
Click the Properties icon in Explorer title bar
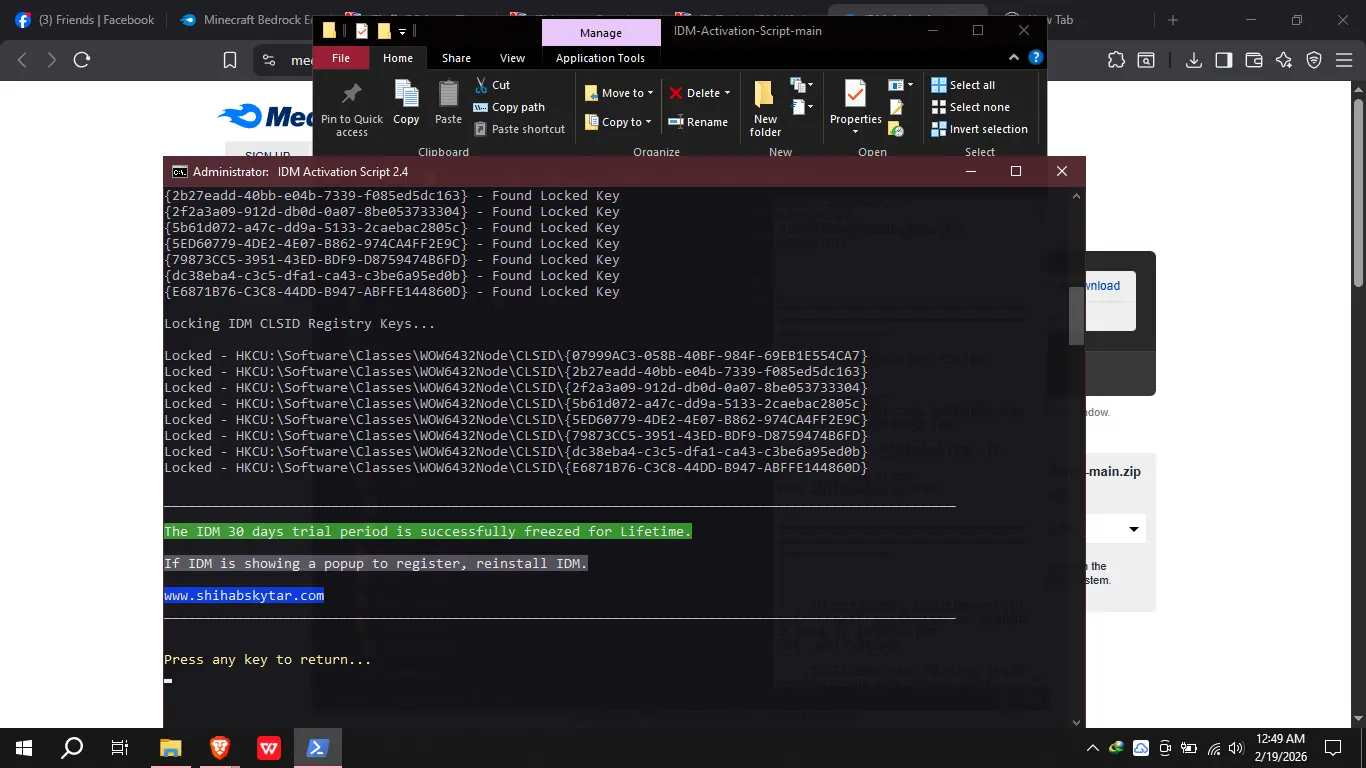[x=362, y=31]
